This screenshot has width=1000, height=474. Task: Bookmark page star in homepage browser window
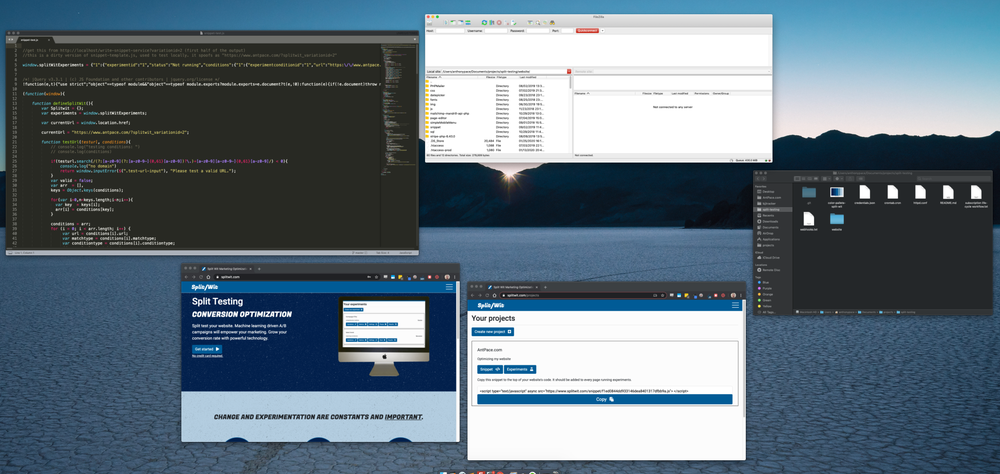click(376, 277)
